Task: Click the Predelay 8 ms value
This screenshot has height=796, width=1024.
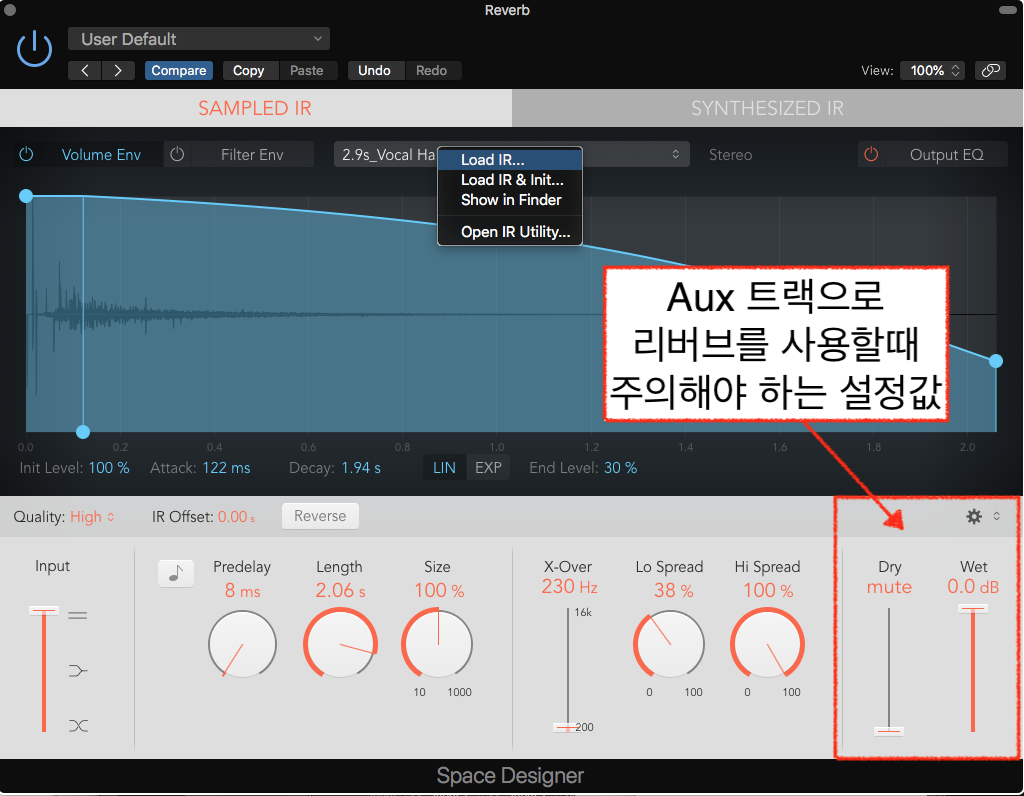Action: point(242,591)
